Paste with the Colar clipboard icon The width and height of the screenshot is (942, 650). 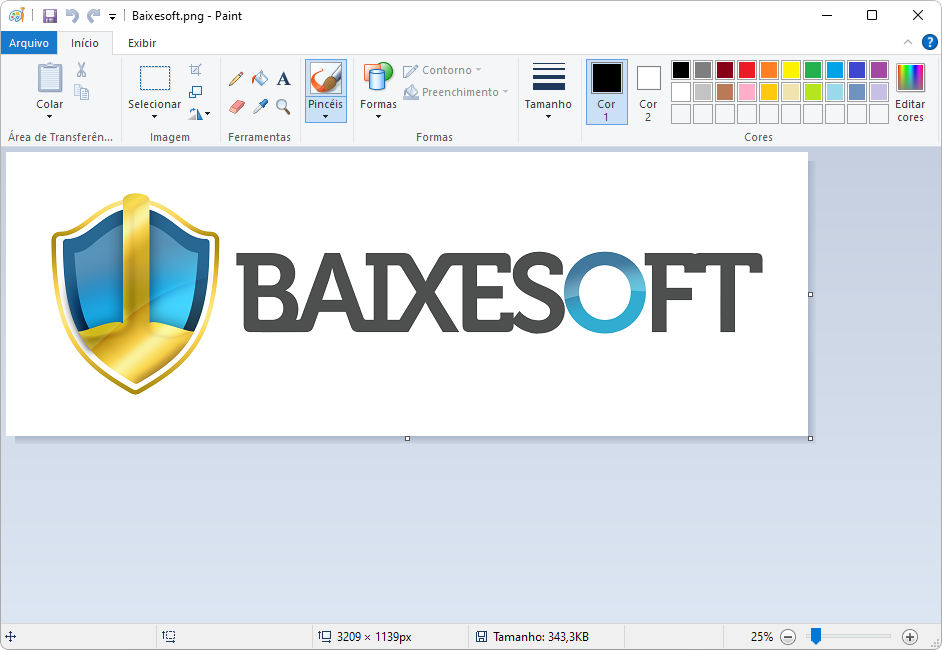[x=50, y=78]
